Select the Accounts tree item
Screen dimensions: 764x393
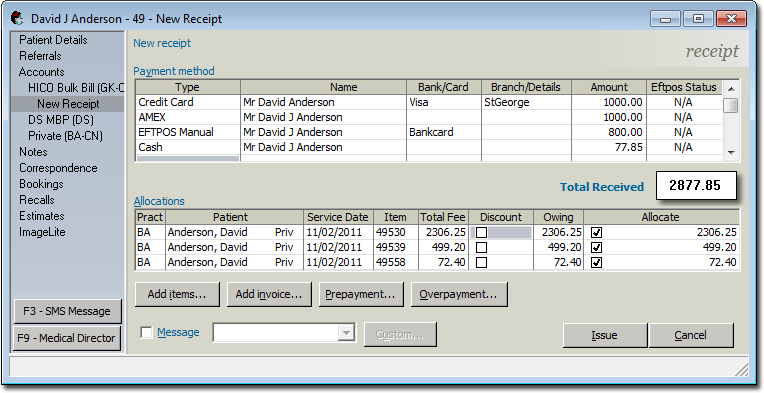41,72
